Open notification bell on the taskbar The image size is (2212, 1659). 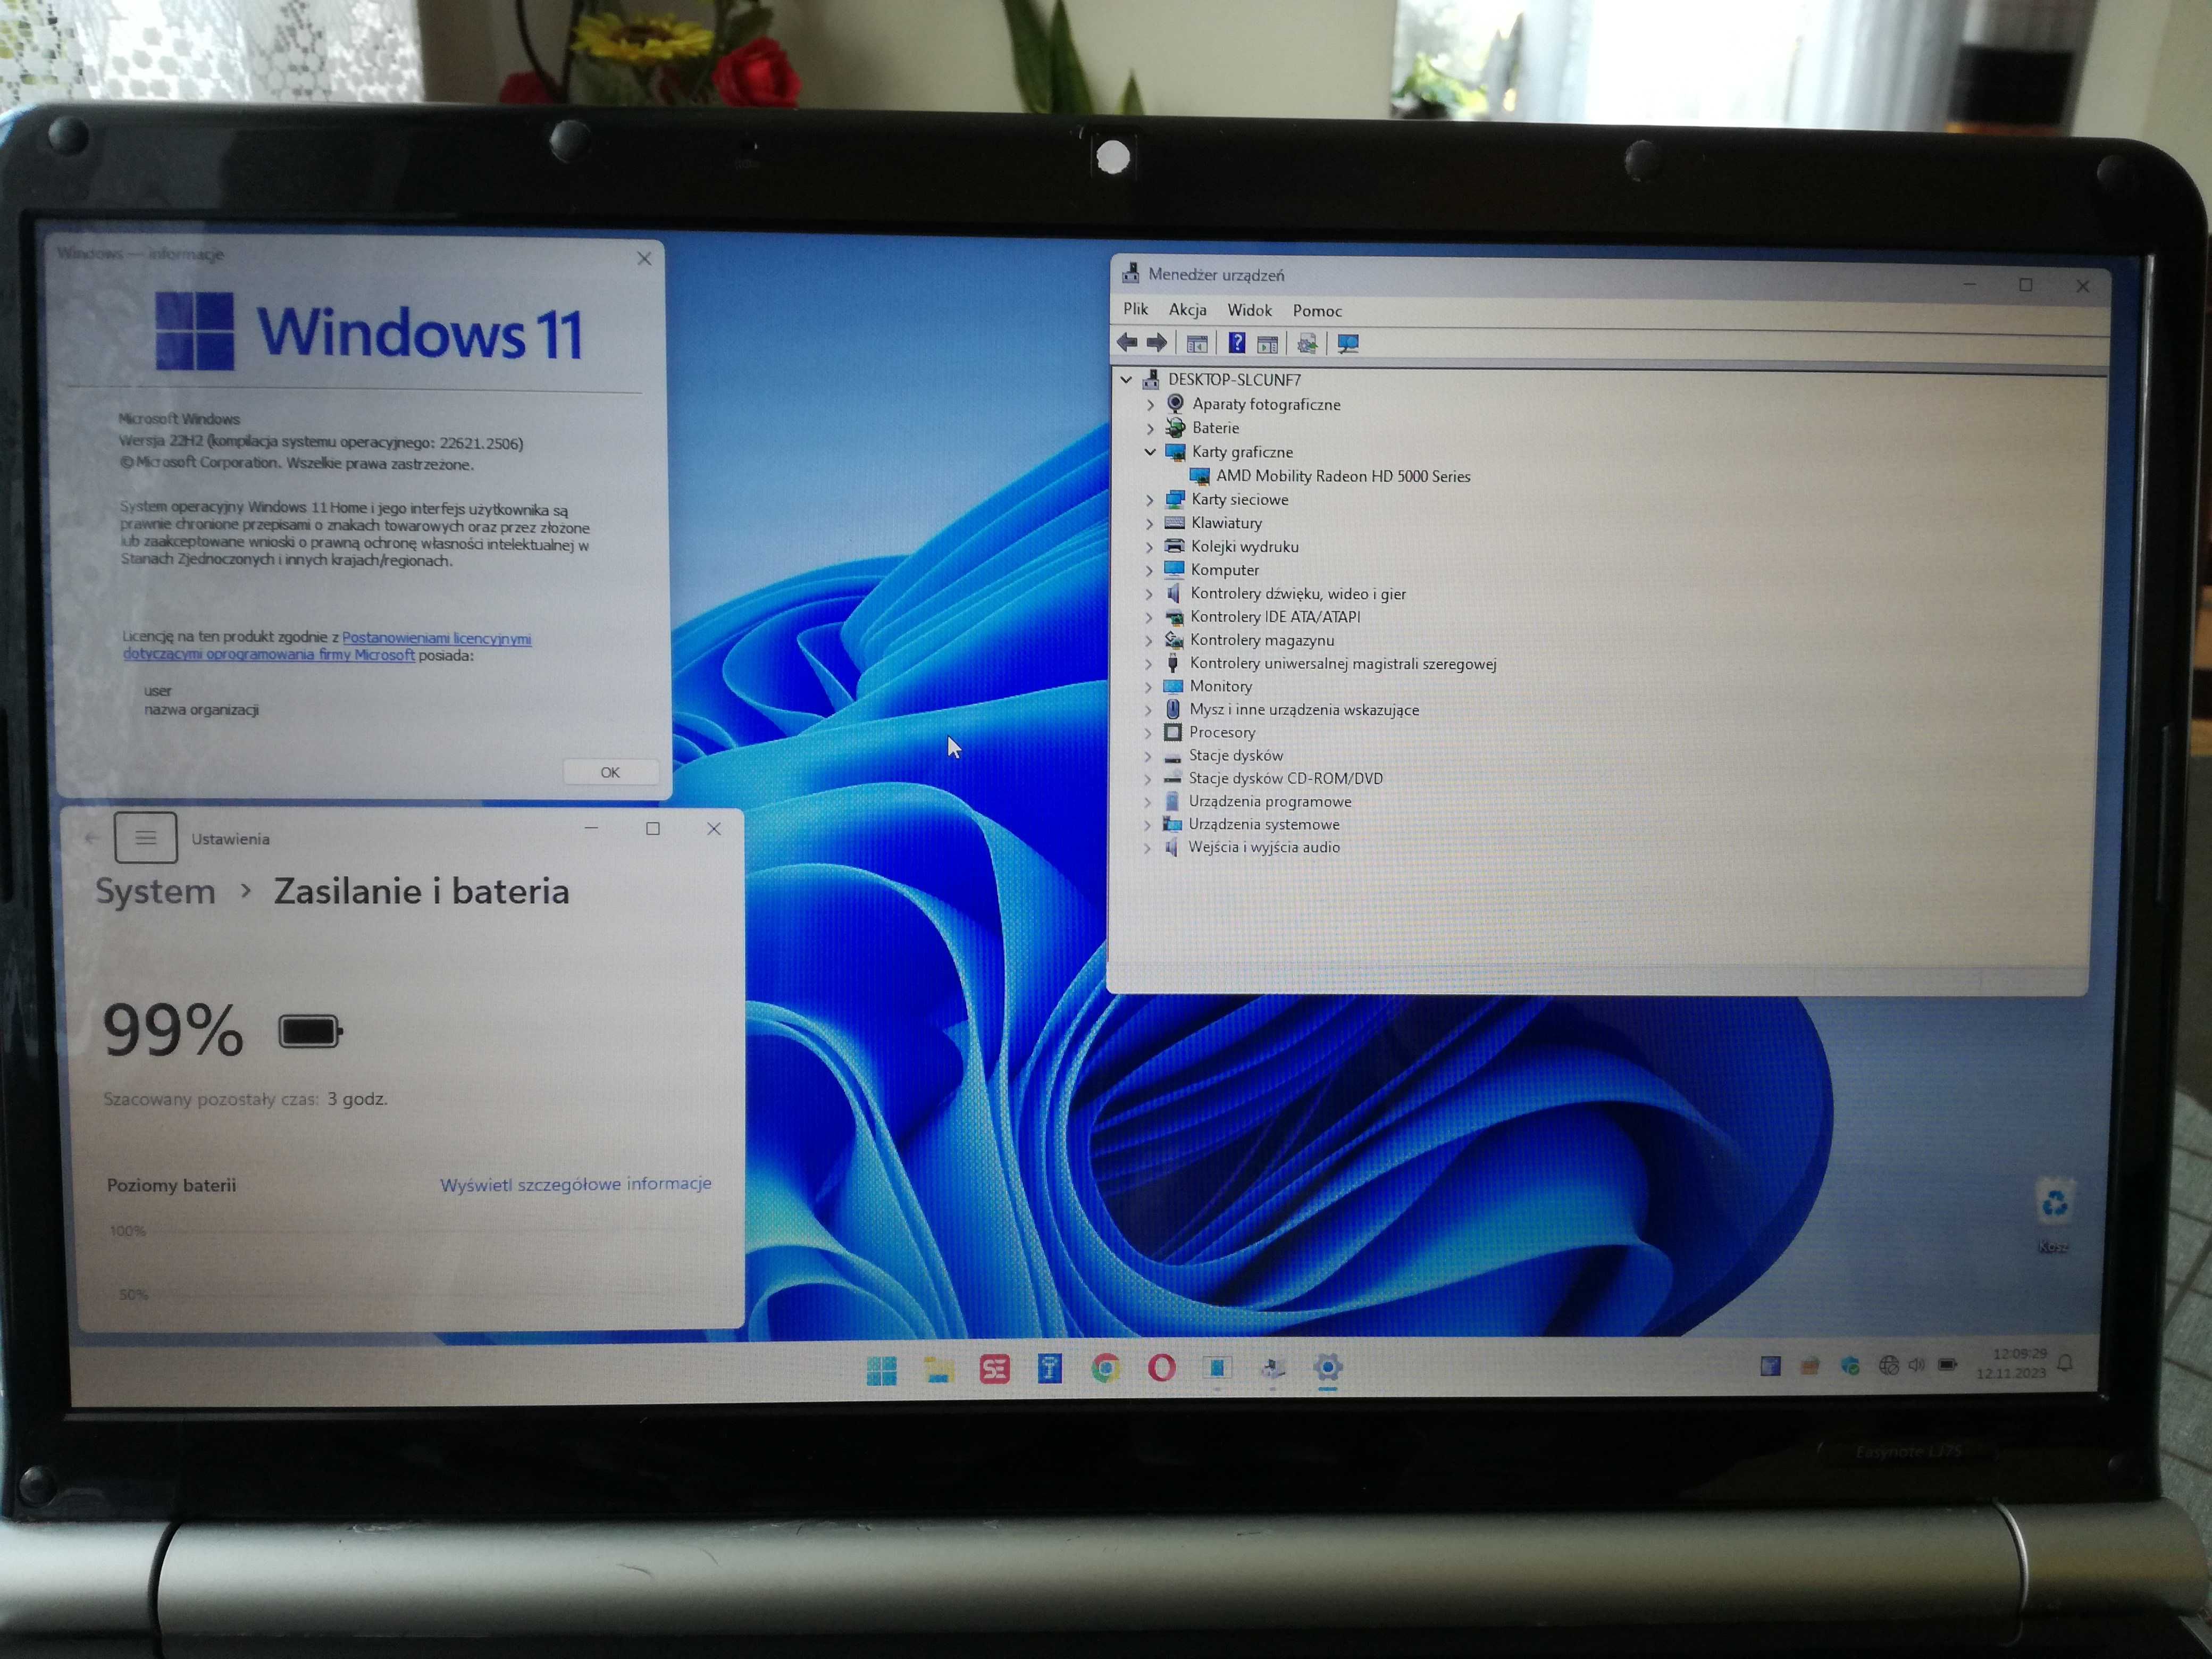pyautogui.click(x=2066, y=1363)
